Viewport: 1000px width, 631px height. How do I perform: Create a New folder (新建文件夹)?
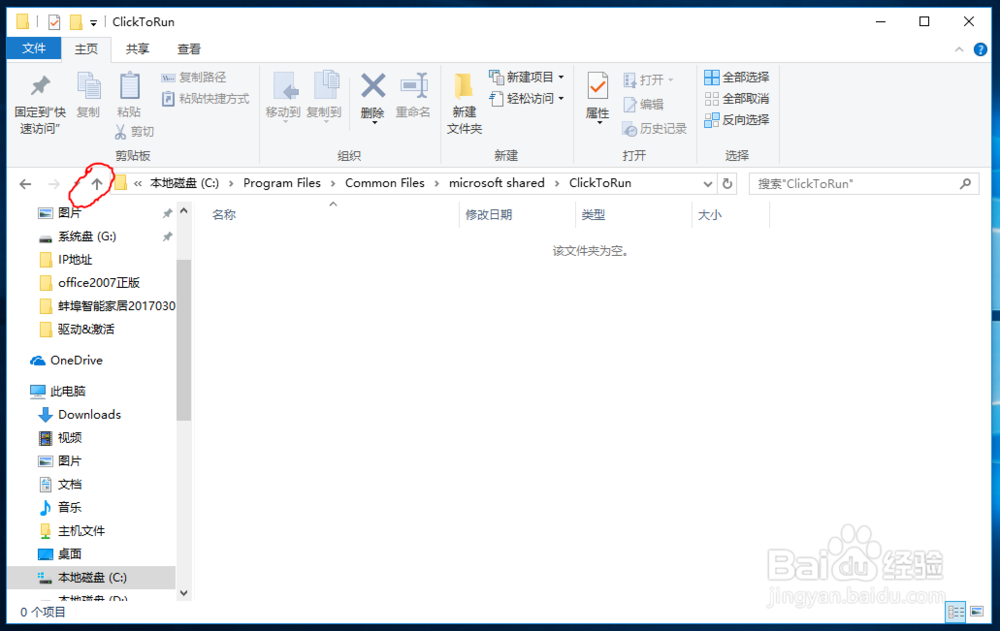click(464, 103)
